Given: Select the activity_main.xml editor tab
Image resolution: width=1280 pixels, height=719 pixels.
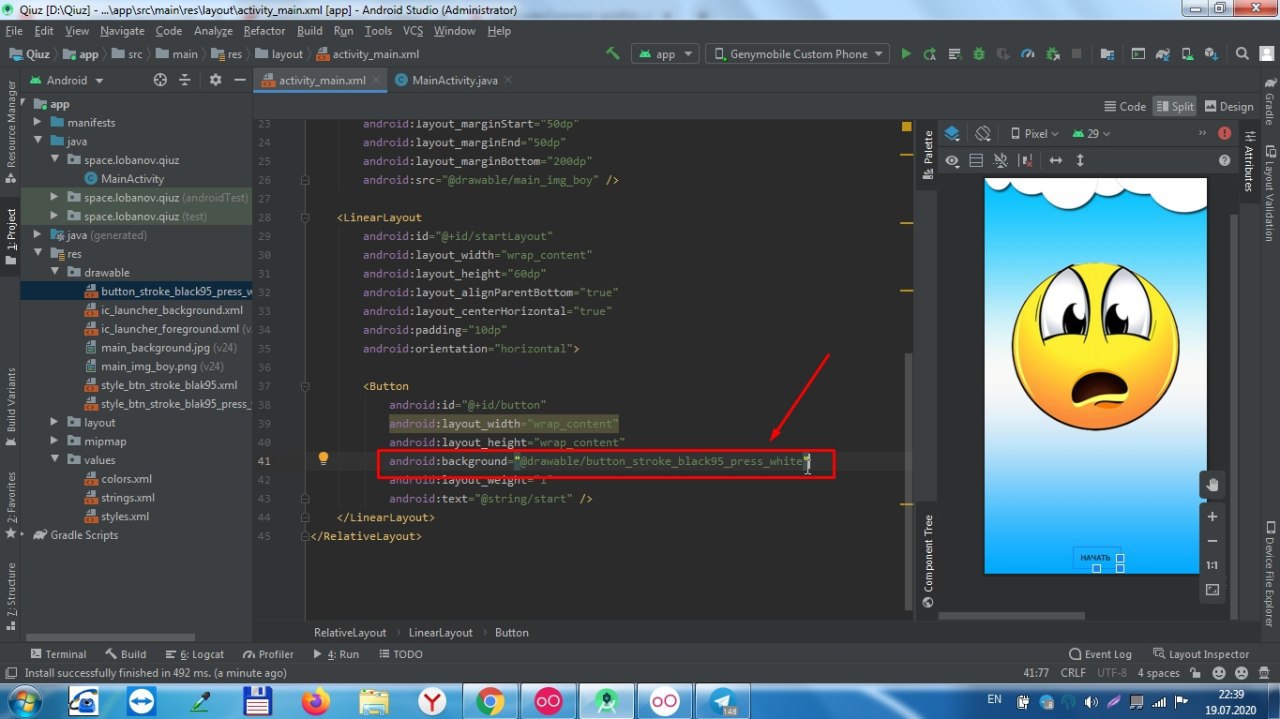Looking at the screenshot, I should point(320,80).
